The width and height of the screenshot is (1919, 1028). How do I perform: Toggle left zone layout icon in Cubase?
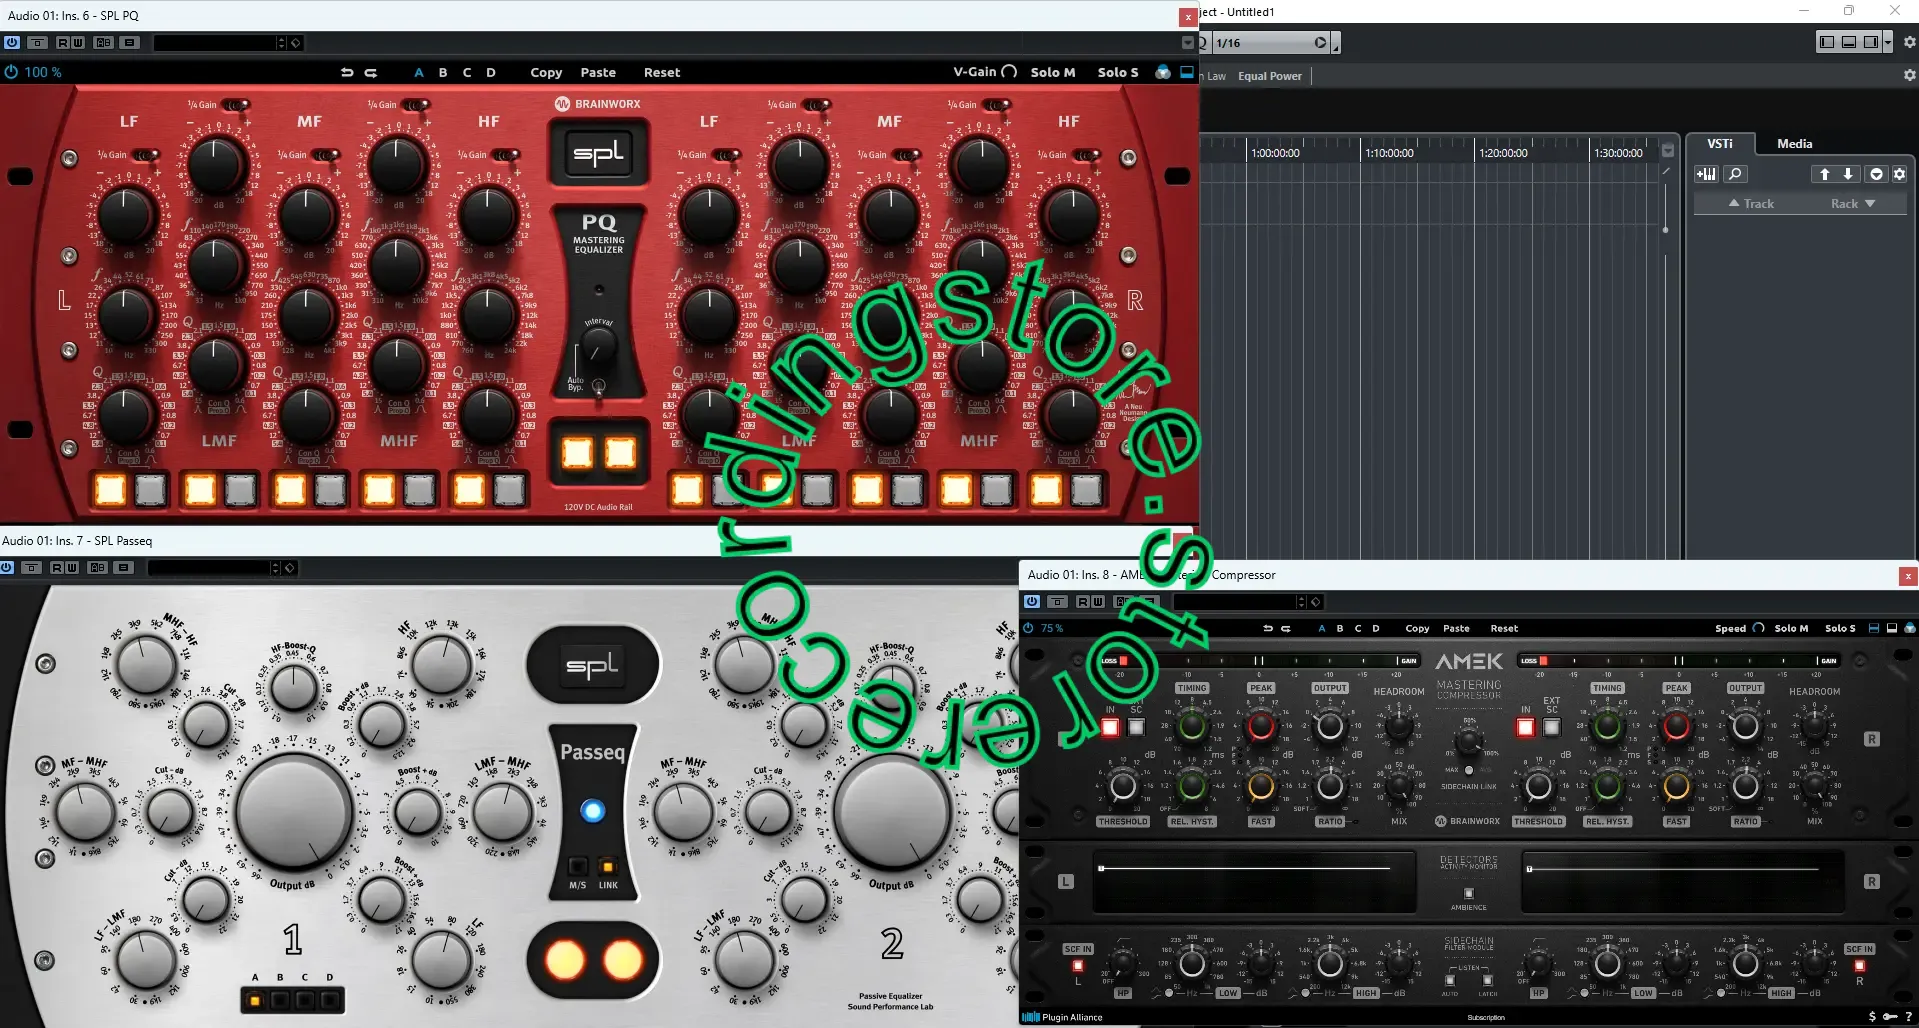[1826, 42]
